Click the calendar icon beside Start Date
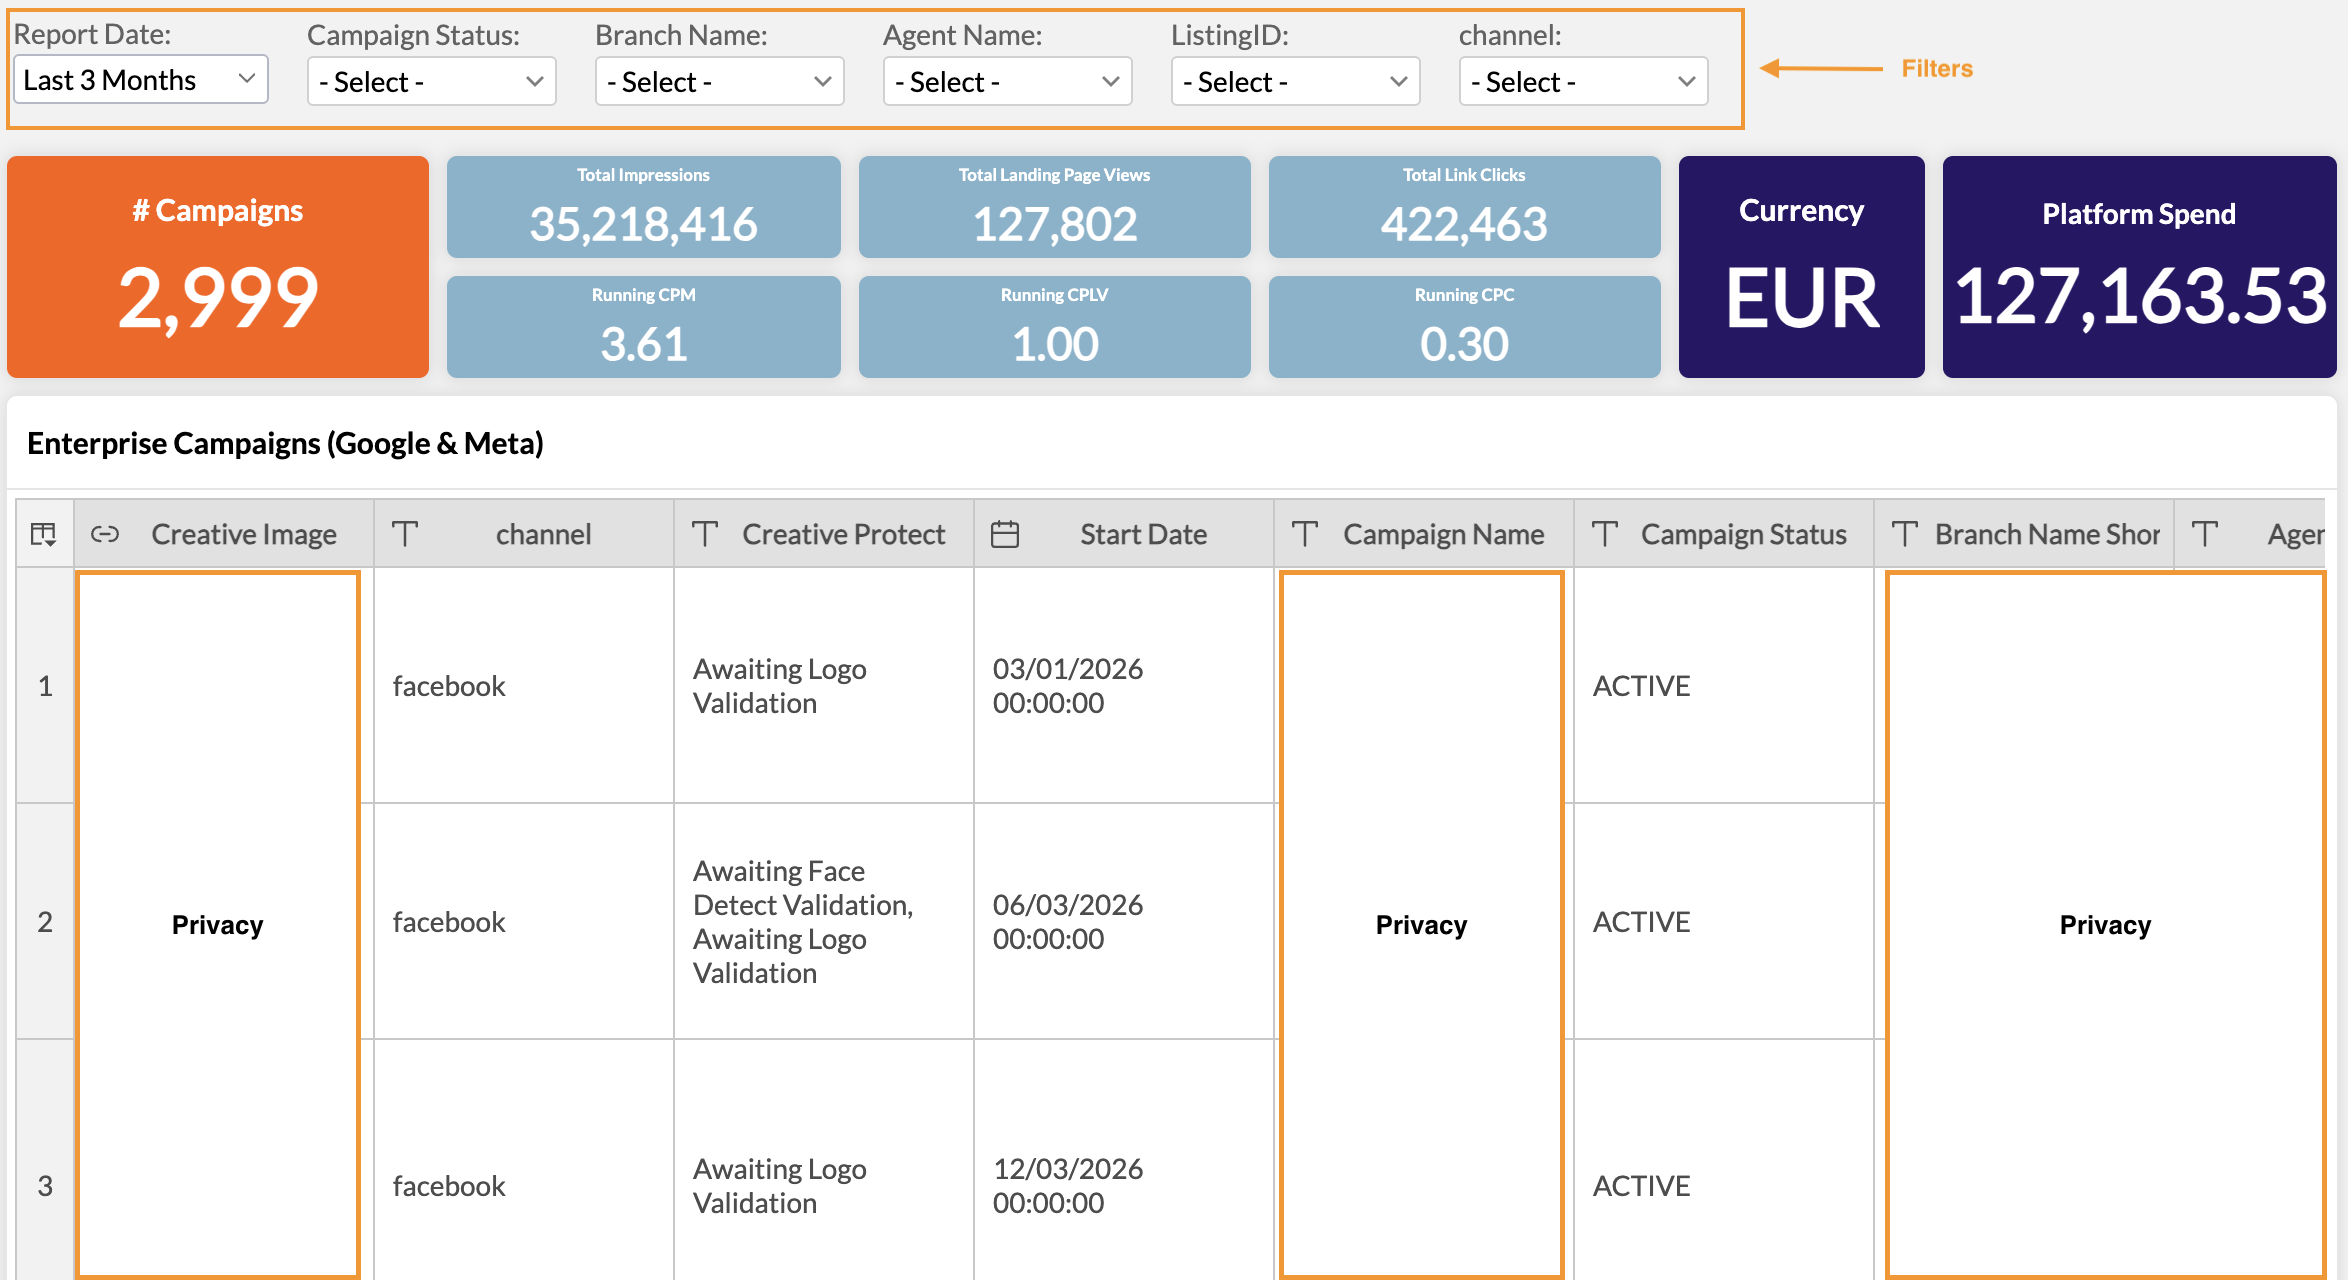 pyautogui.click(x=1005, y=534)
